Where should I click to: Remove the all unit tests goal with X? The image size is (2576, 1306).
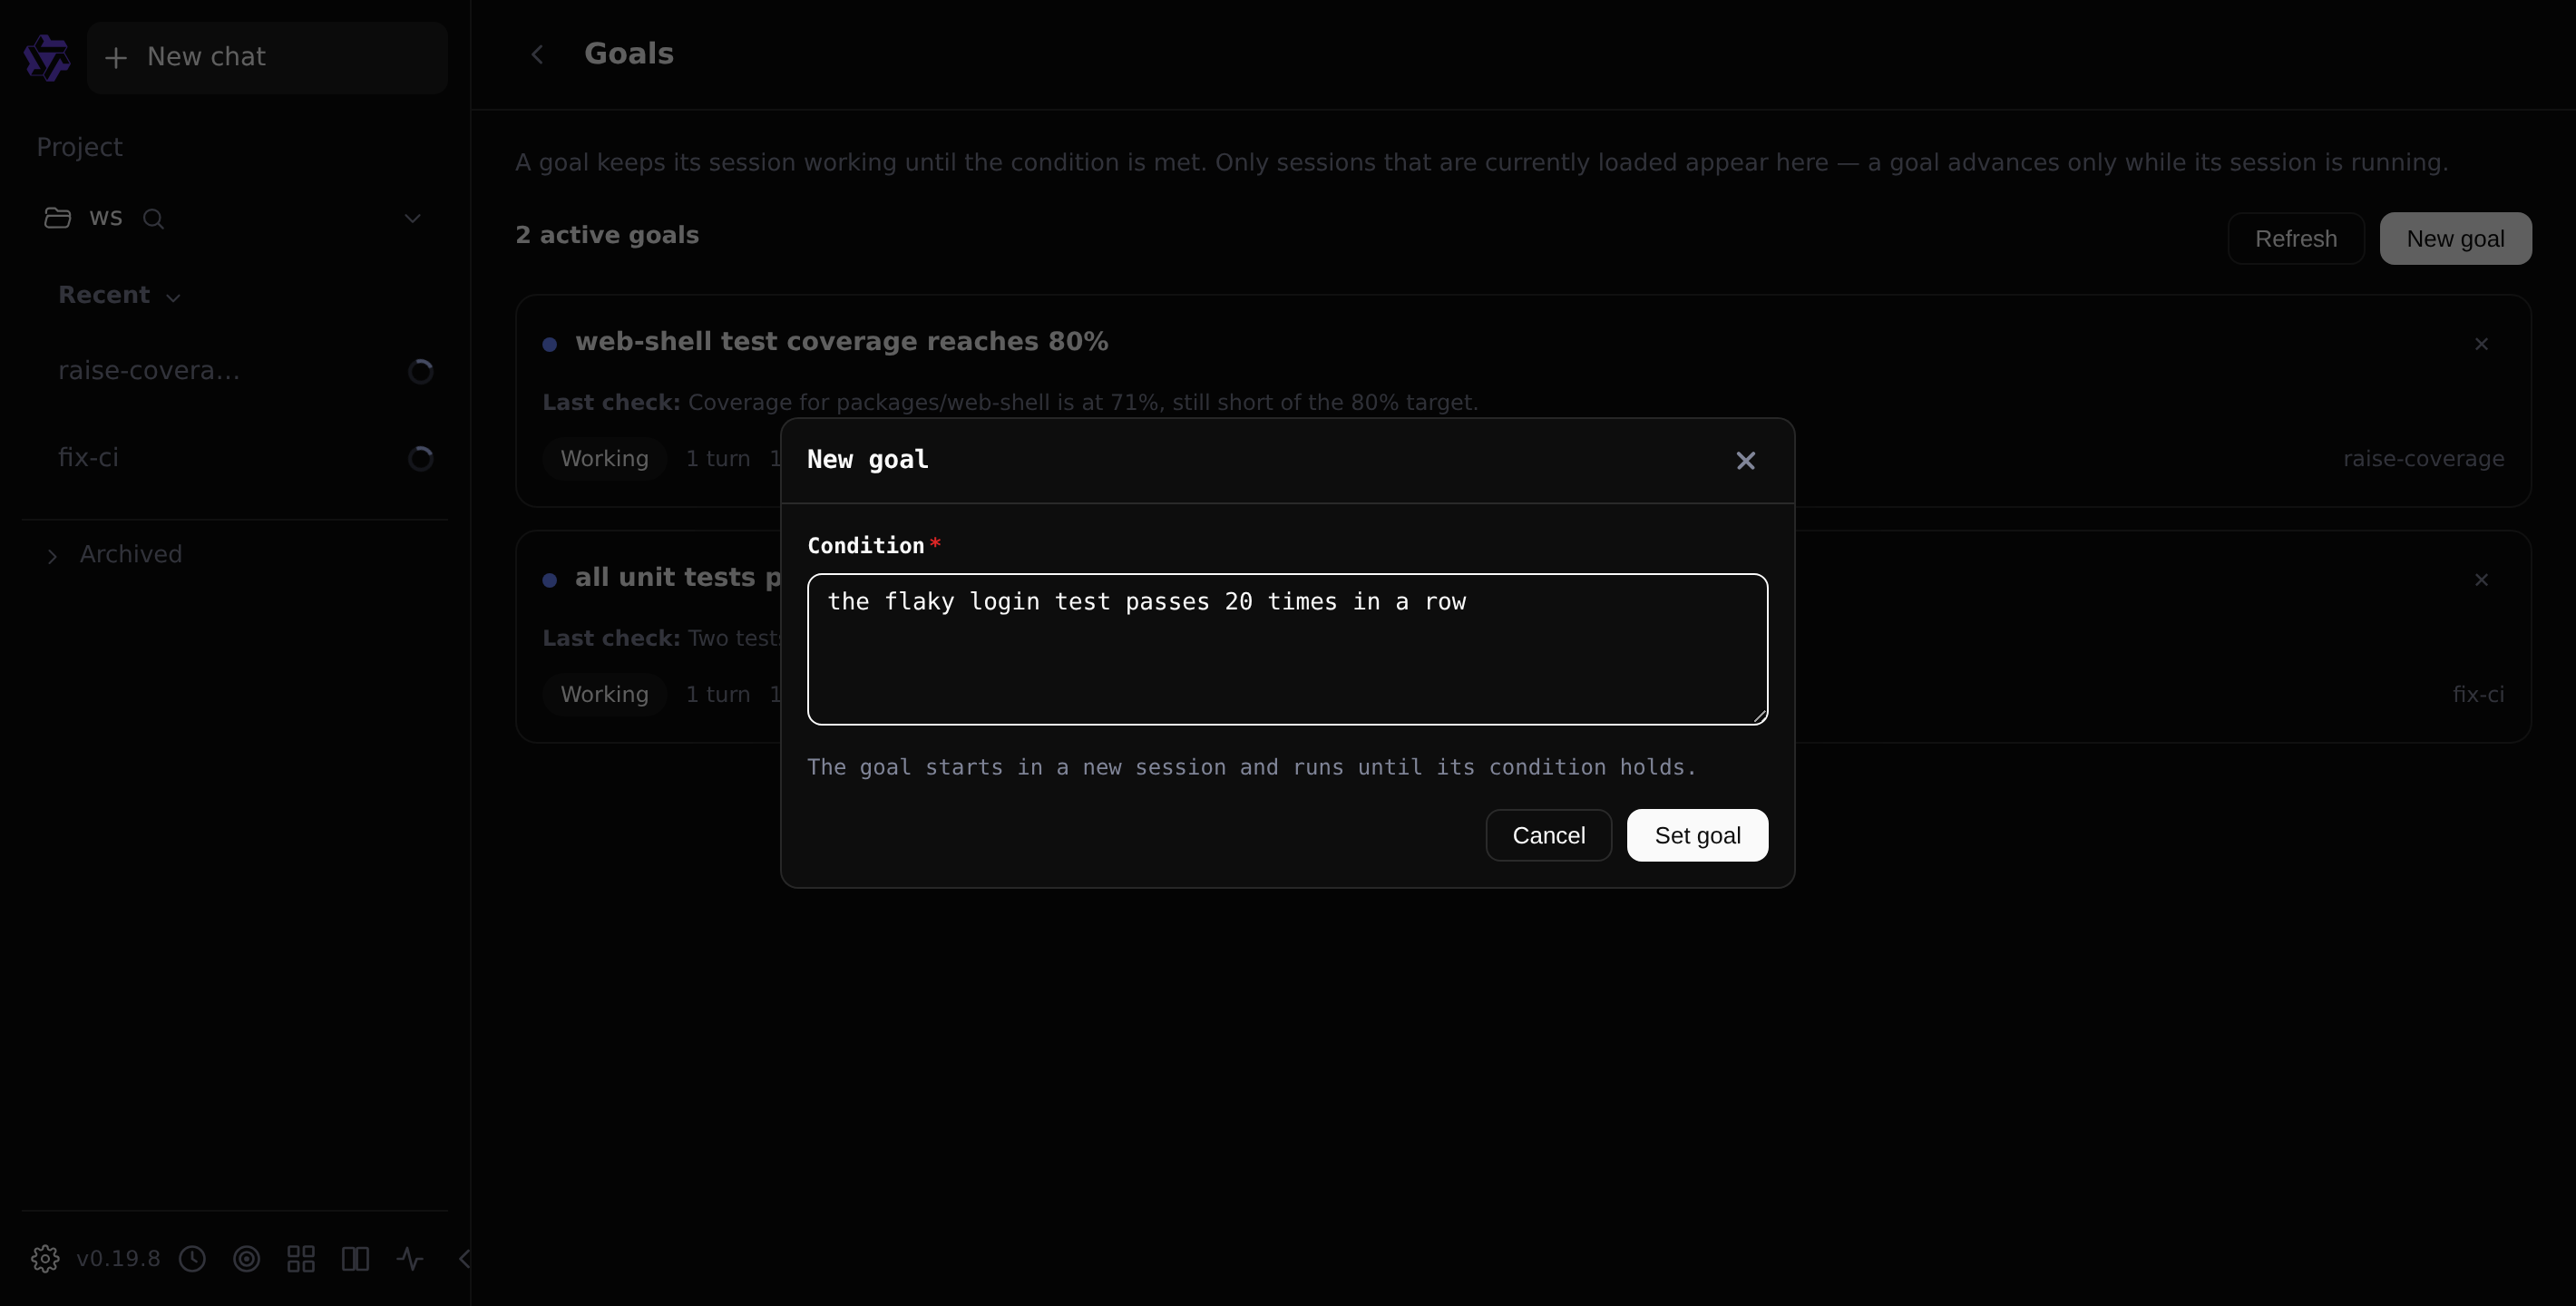click(2481, 580)
